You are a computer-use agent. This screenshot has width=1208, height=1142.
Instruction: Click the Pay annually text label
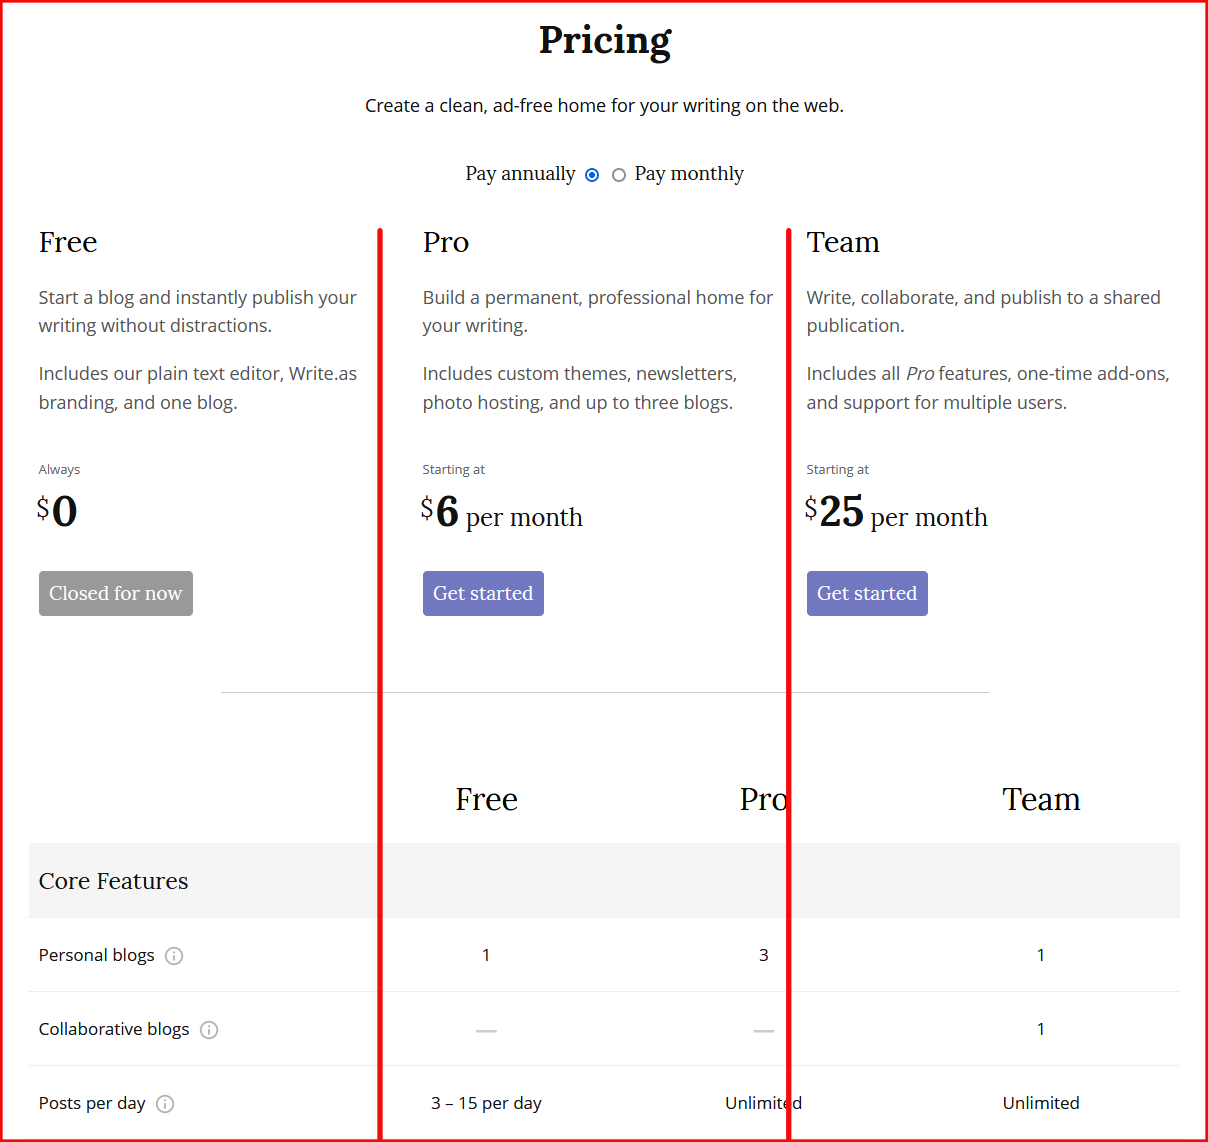coord(520,174)
